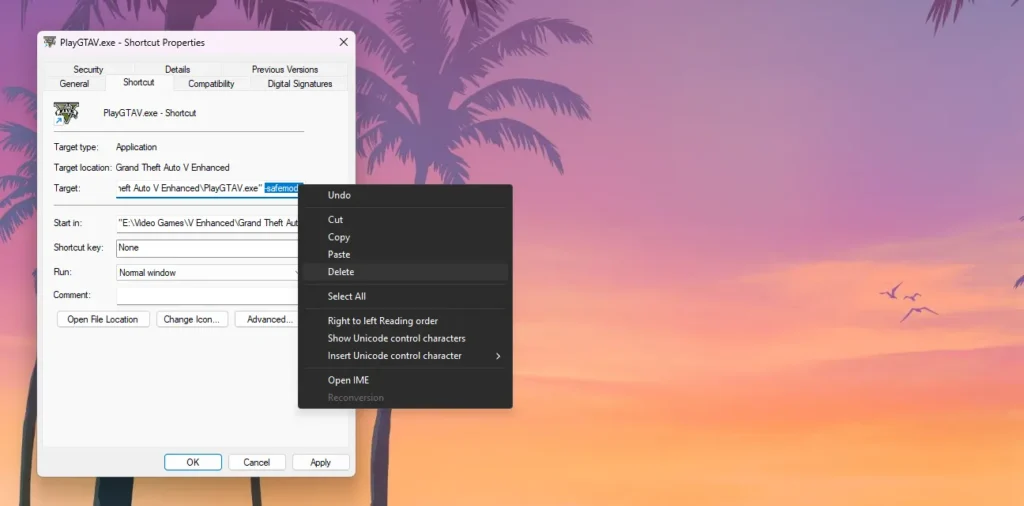Choose Select All in context menu
Image resolution: width=1024 pixels, height=506 pixels.
pos(405,296)
